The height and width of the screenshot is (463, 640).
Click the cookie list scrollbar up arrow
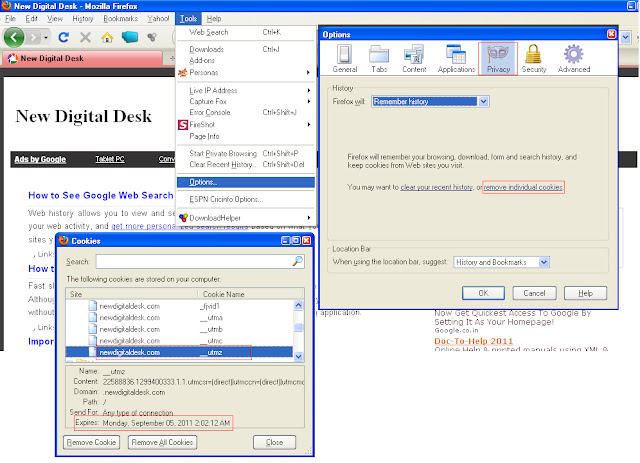tap(298, 305)
